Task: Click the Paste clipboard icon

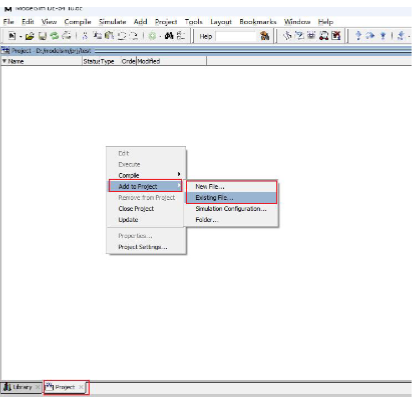Action: (109, 35)
